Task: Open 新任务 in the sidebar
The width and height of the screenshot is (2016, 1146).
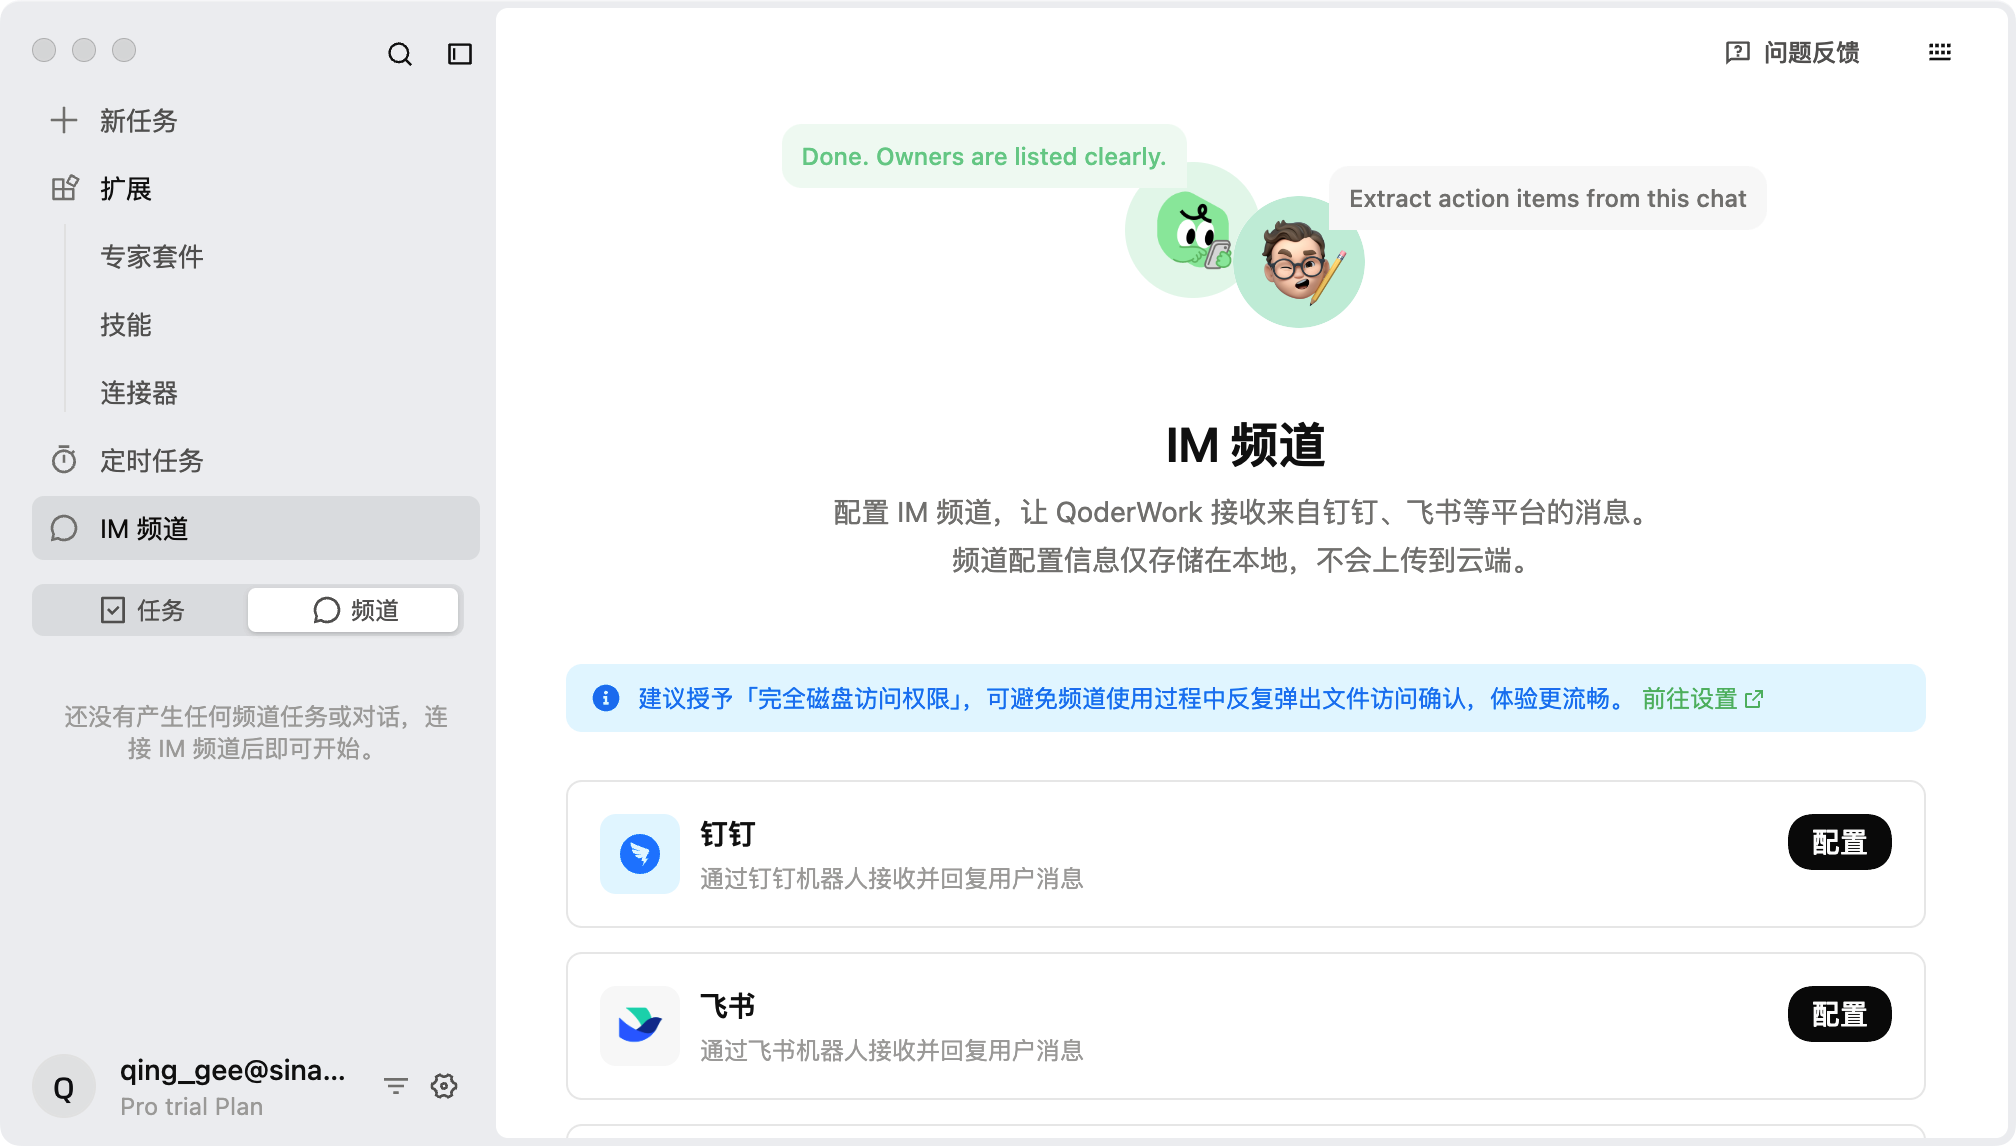Action: tap(256, 121)
